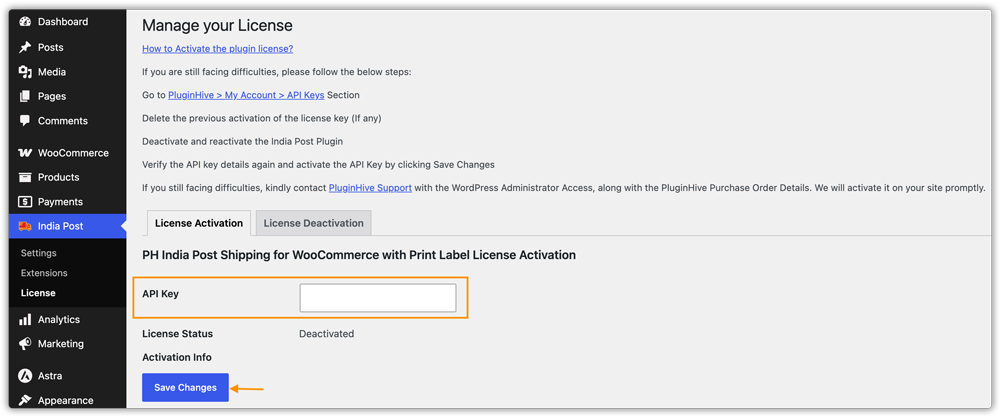Click the Payments dollar icon
1000x418 pixels.
tap(25, 202)
